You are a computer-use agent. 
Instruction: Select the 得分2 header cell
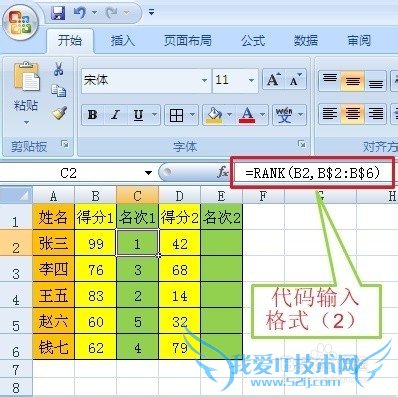click(180, 217)
